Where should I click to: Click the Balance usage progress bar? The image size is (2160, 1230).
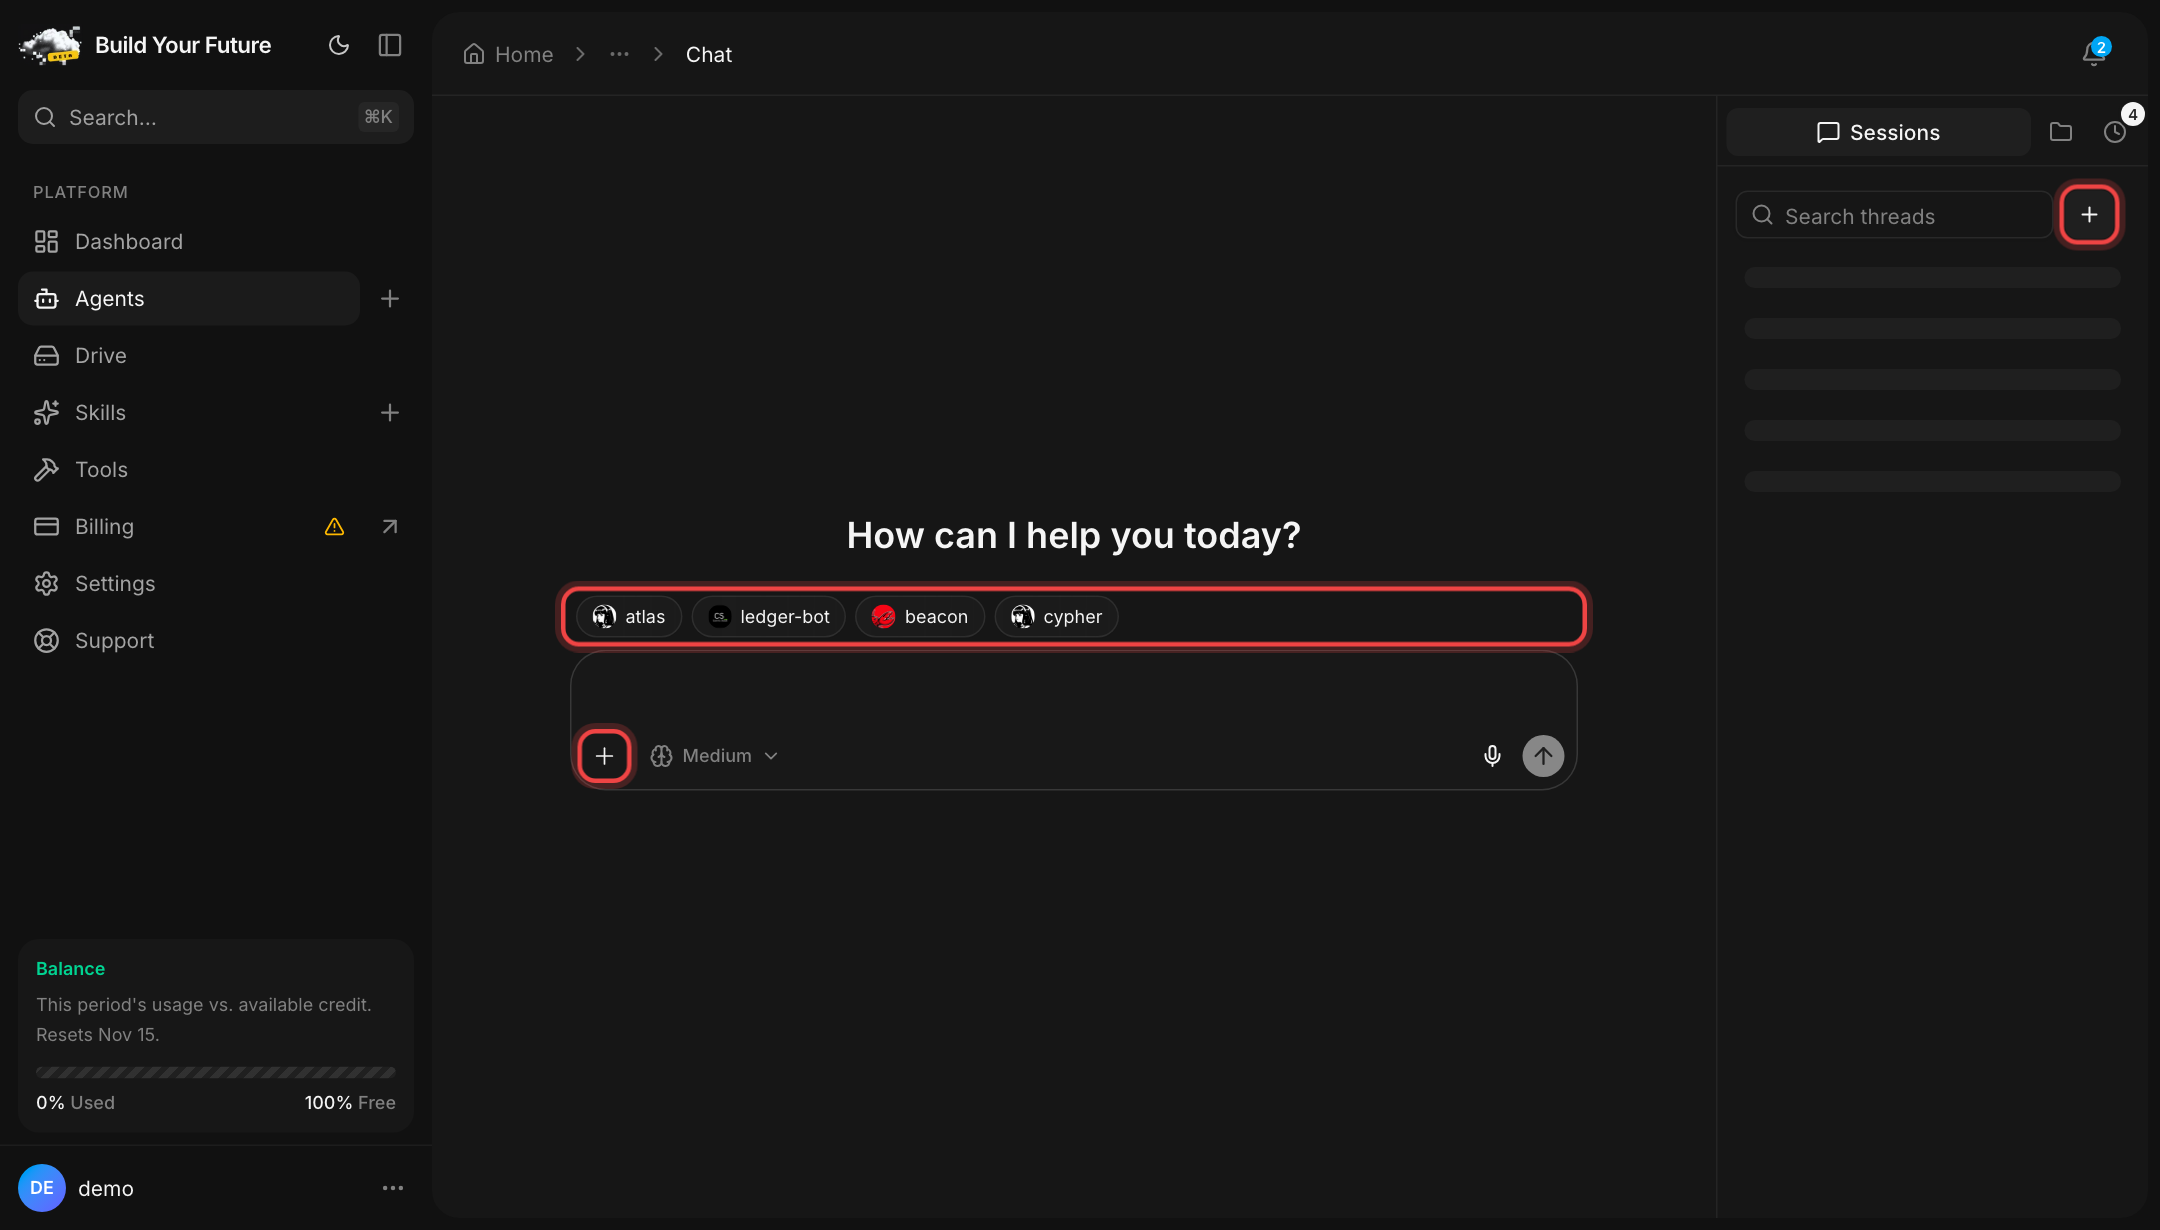pos(216,1072)
